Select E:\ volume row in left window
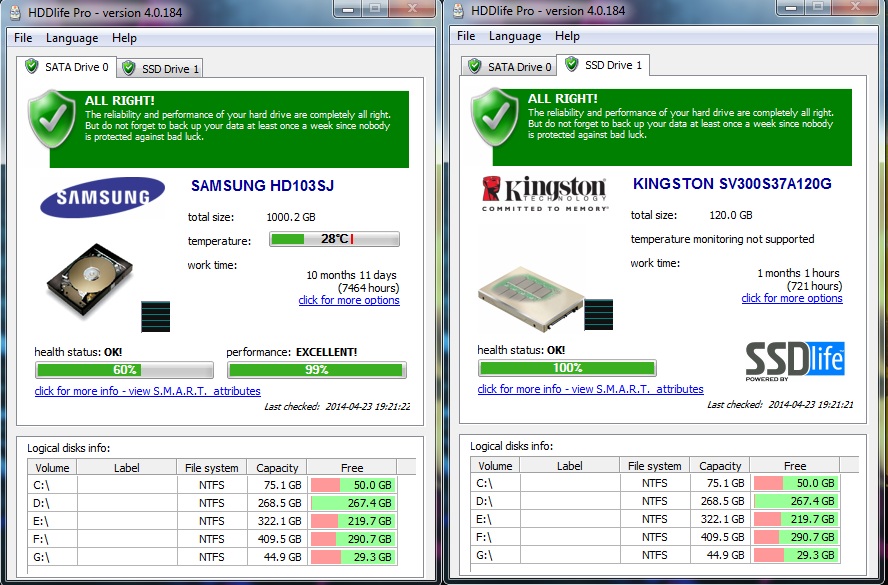 pos(212,521)
